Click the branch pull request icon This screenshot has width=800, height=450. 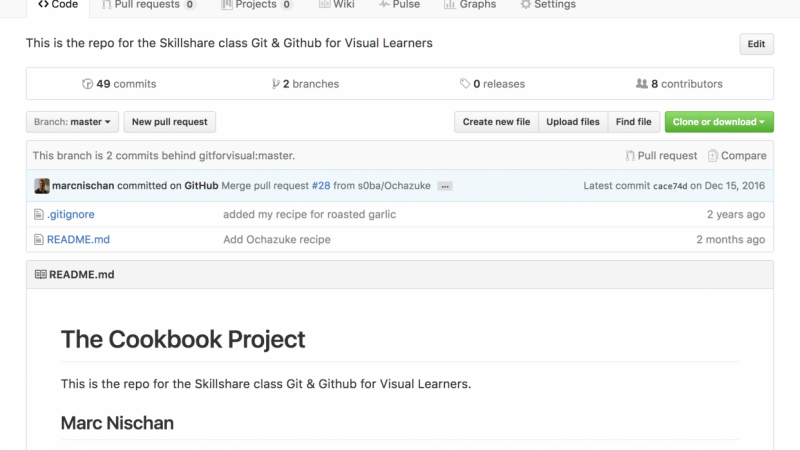(630, 156)
